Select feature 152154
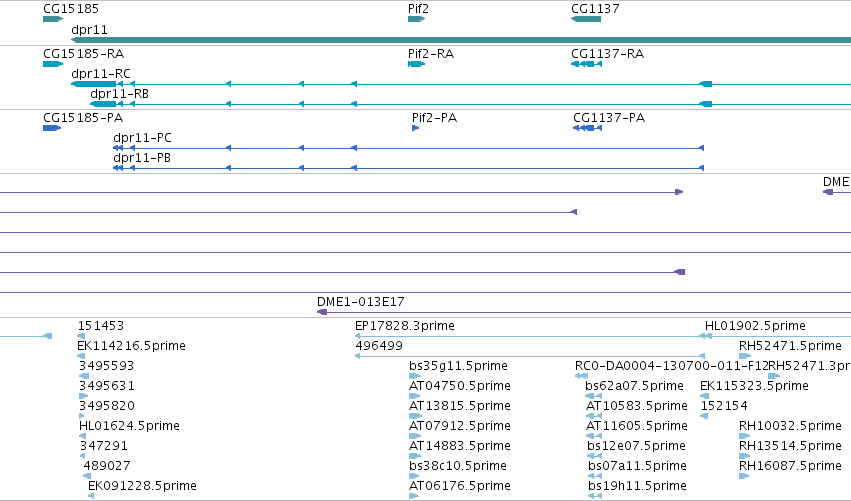The image size is (851, 501). coord(704,416)
